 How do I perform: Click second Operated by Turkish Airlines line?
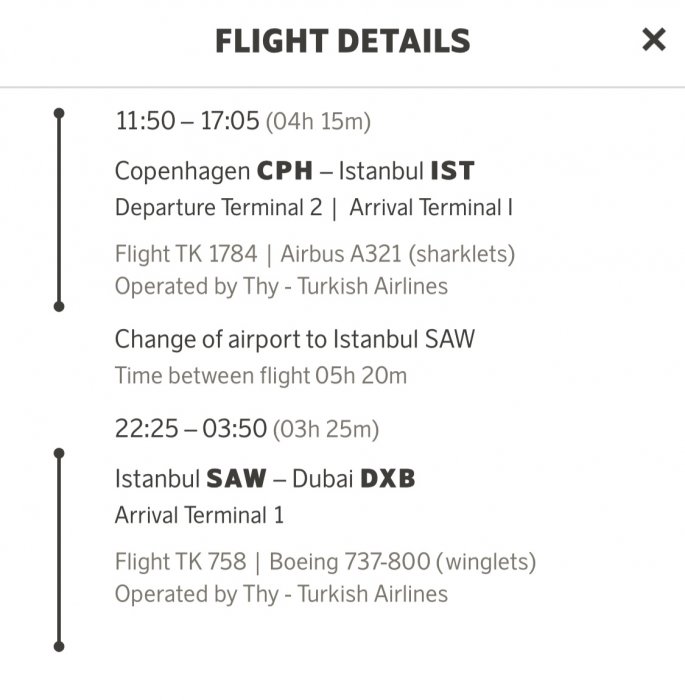point(281,594)
